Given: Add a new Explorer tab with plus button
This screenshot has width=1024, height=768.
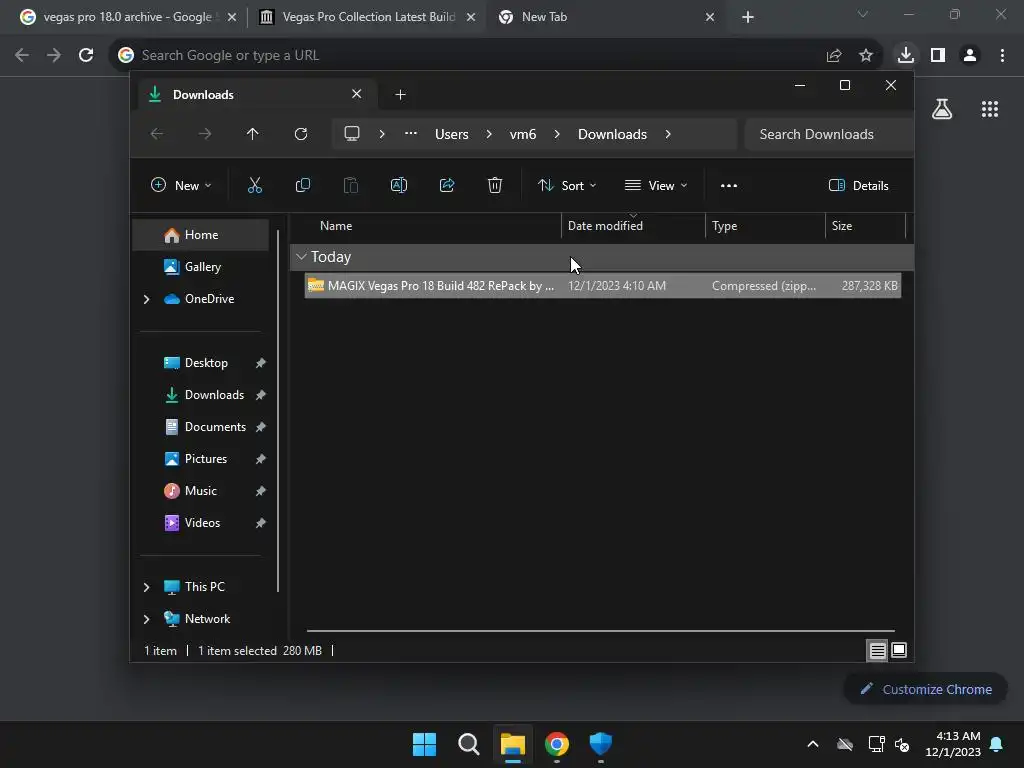Looking at the screenshot, I should (x=400, y=95).
